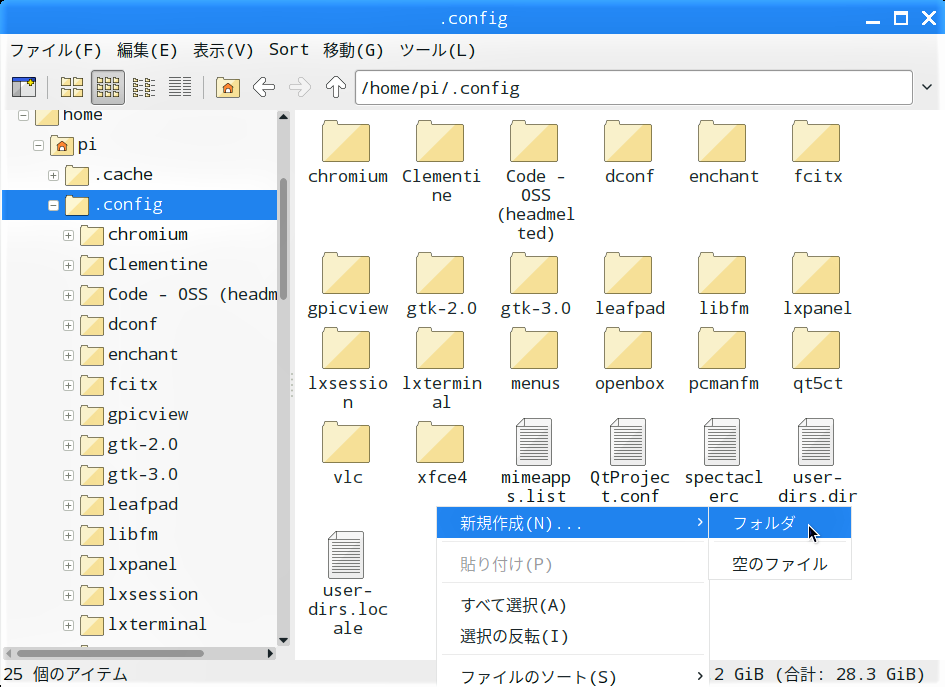Select フォルダ in the submenu
The height and width of the screenshot is (687, 945).
tap(780, 522)
